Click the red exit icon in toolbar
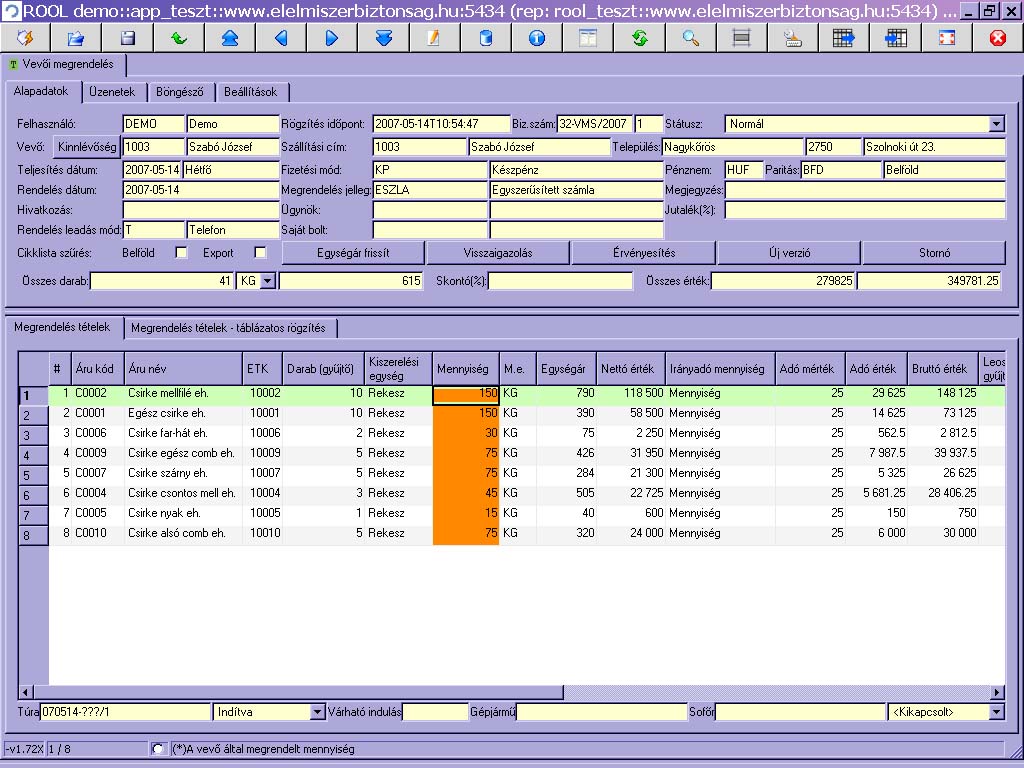The height and width of the screenshot is (768, 1024). point(997,38)
